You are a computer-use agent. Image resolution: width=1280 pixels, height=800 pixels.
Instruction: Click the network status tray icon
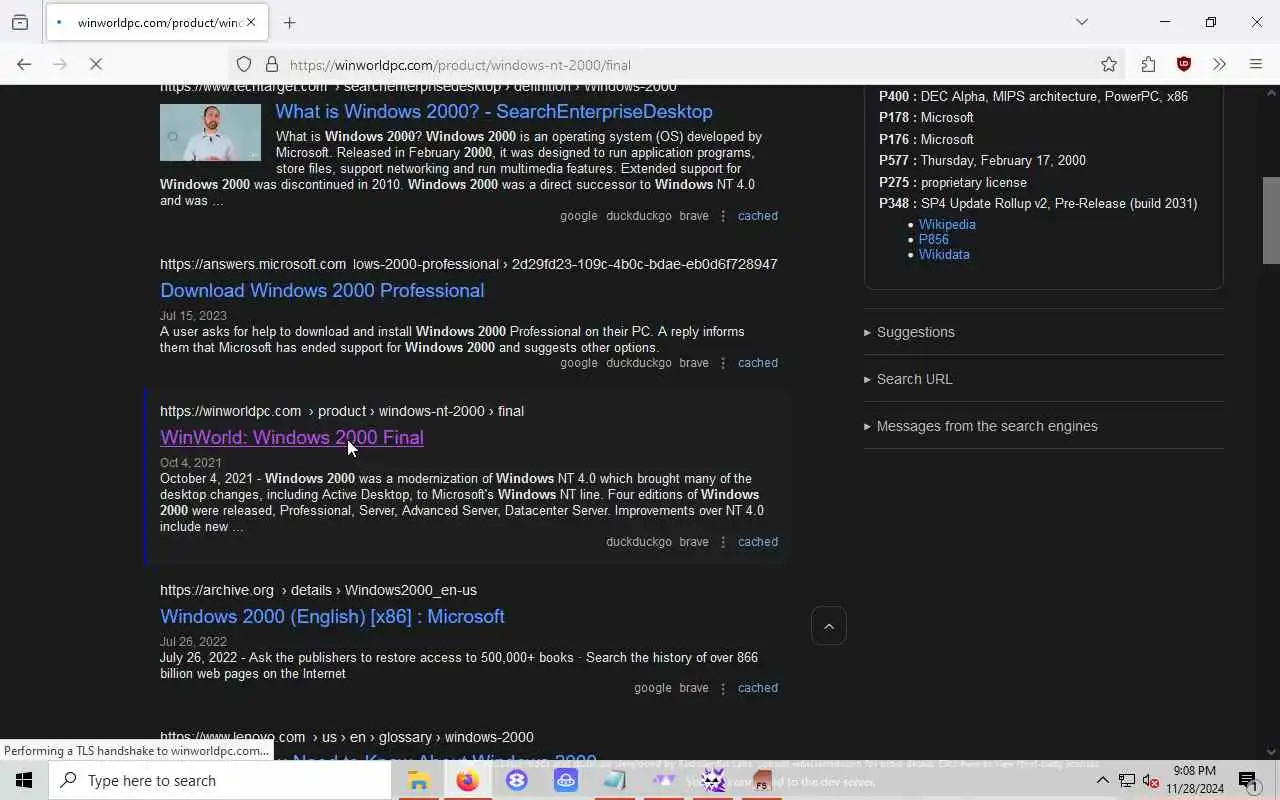click(x=1127, y=780)
